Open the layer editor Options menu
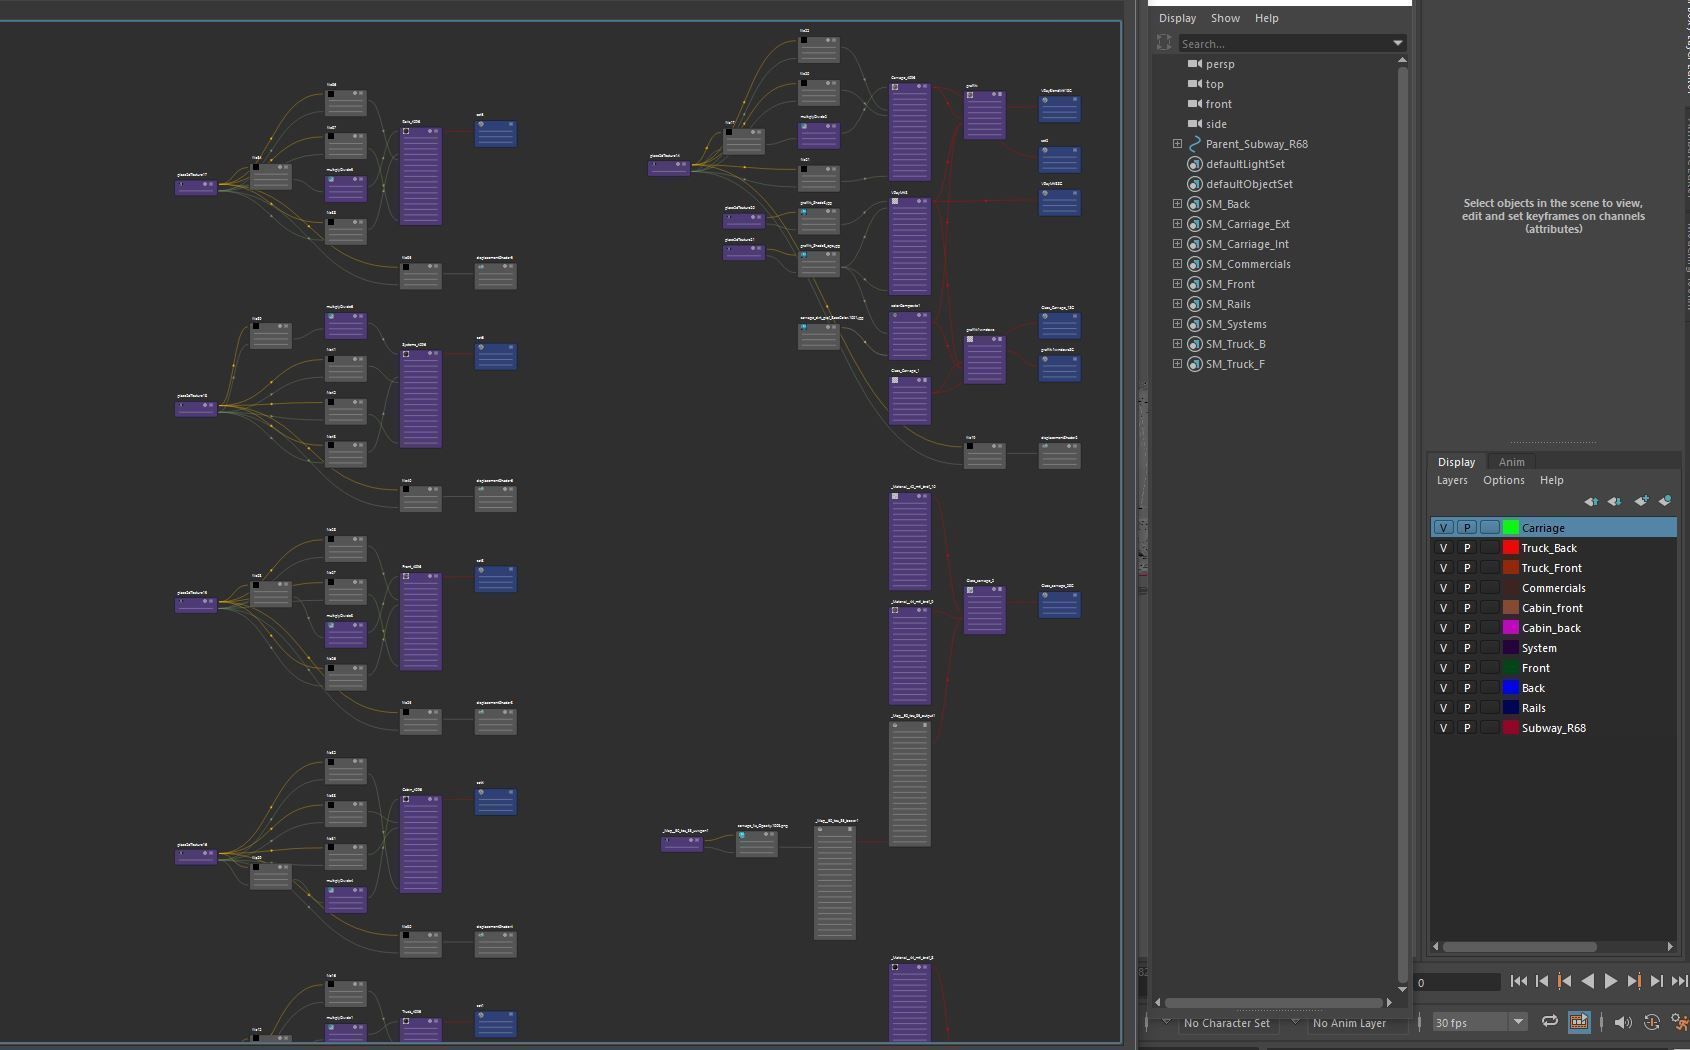This screenshot has height=1050, width=1690. (x=1503, y=480)
